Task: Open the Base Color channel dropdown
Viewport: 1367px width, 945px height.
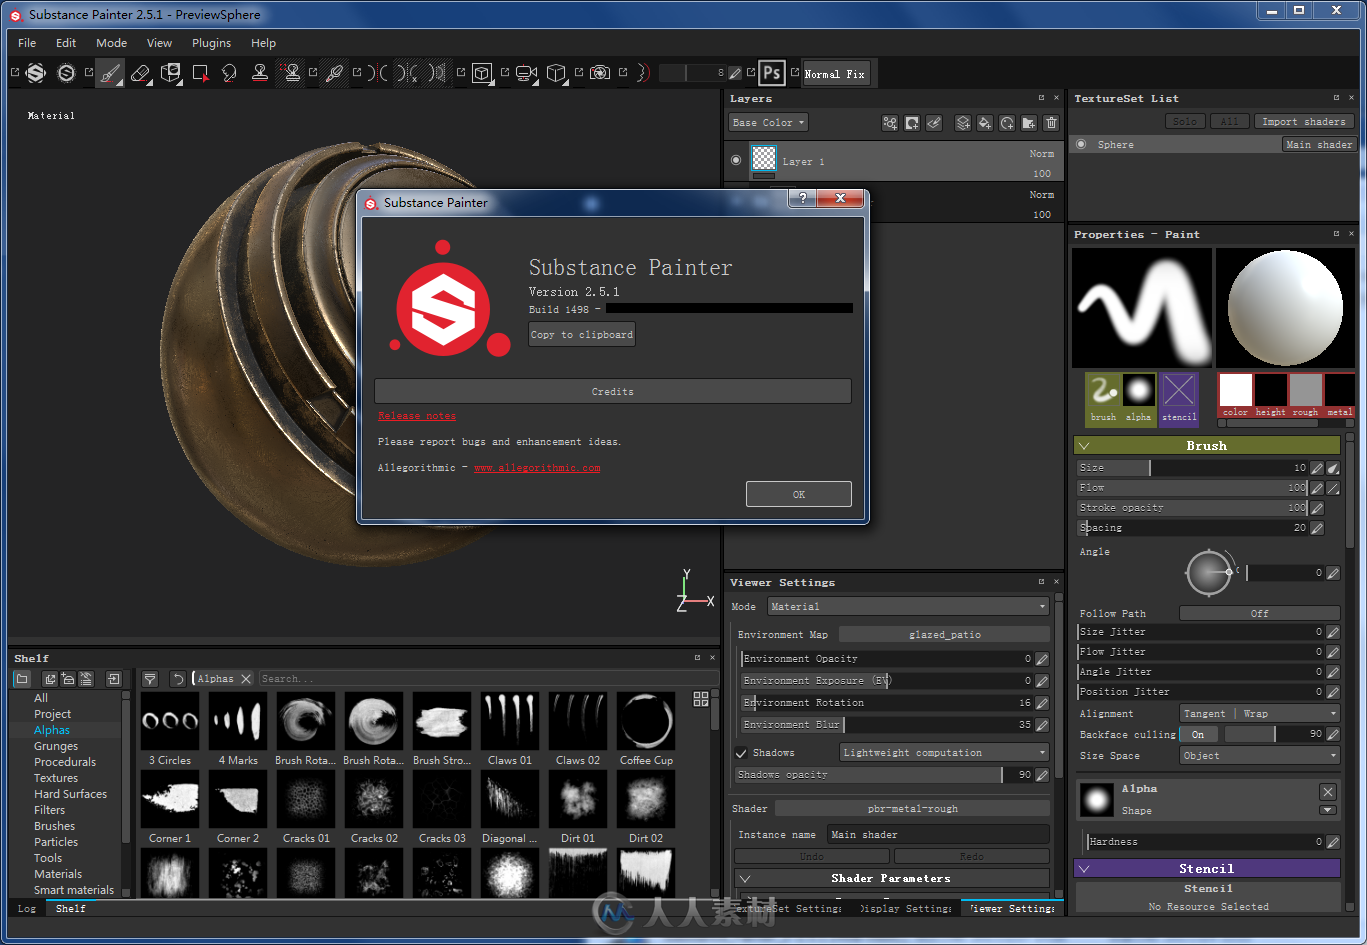Action: click(768, 123)
